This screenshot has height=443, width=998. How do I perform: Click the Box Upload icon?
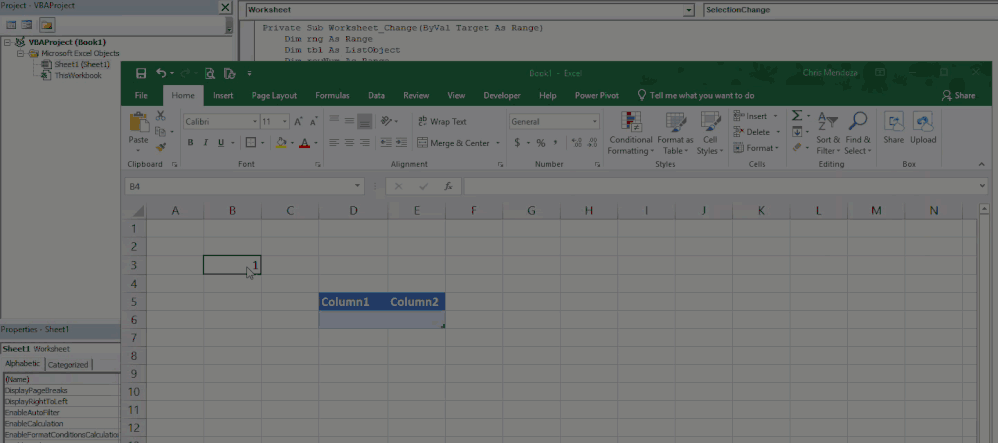pyautogui.click(x=923, y=128)
